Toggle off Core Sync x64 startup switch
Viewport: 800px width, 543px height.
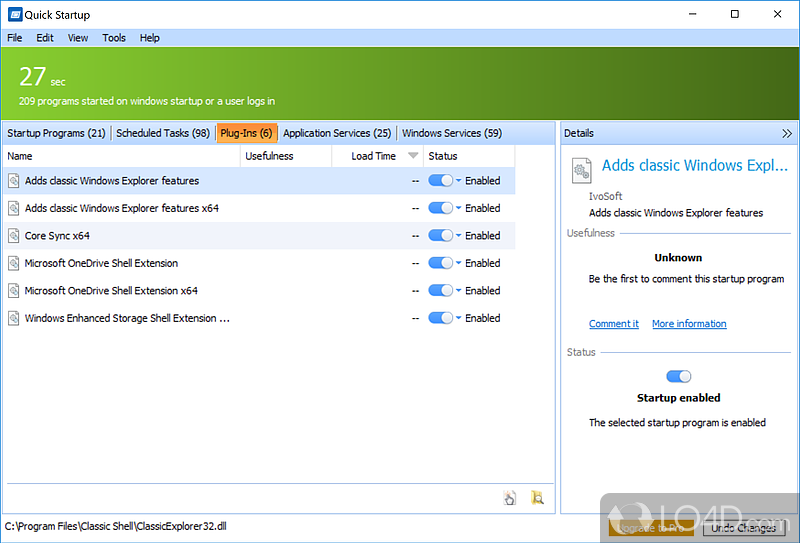(x=440, y=236)
